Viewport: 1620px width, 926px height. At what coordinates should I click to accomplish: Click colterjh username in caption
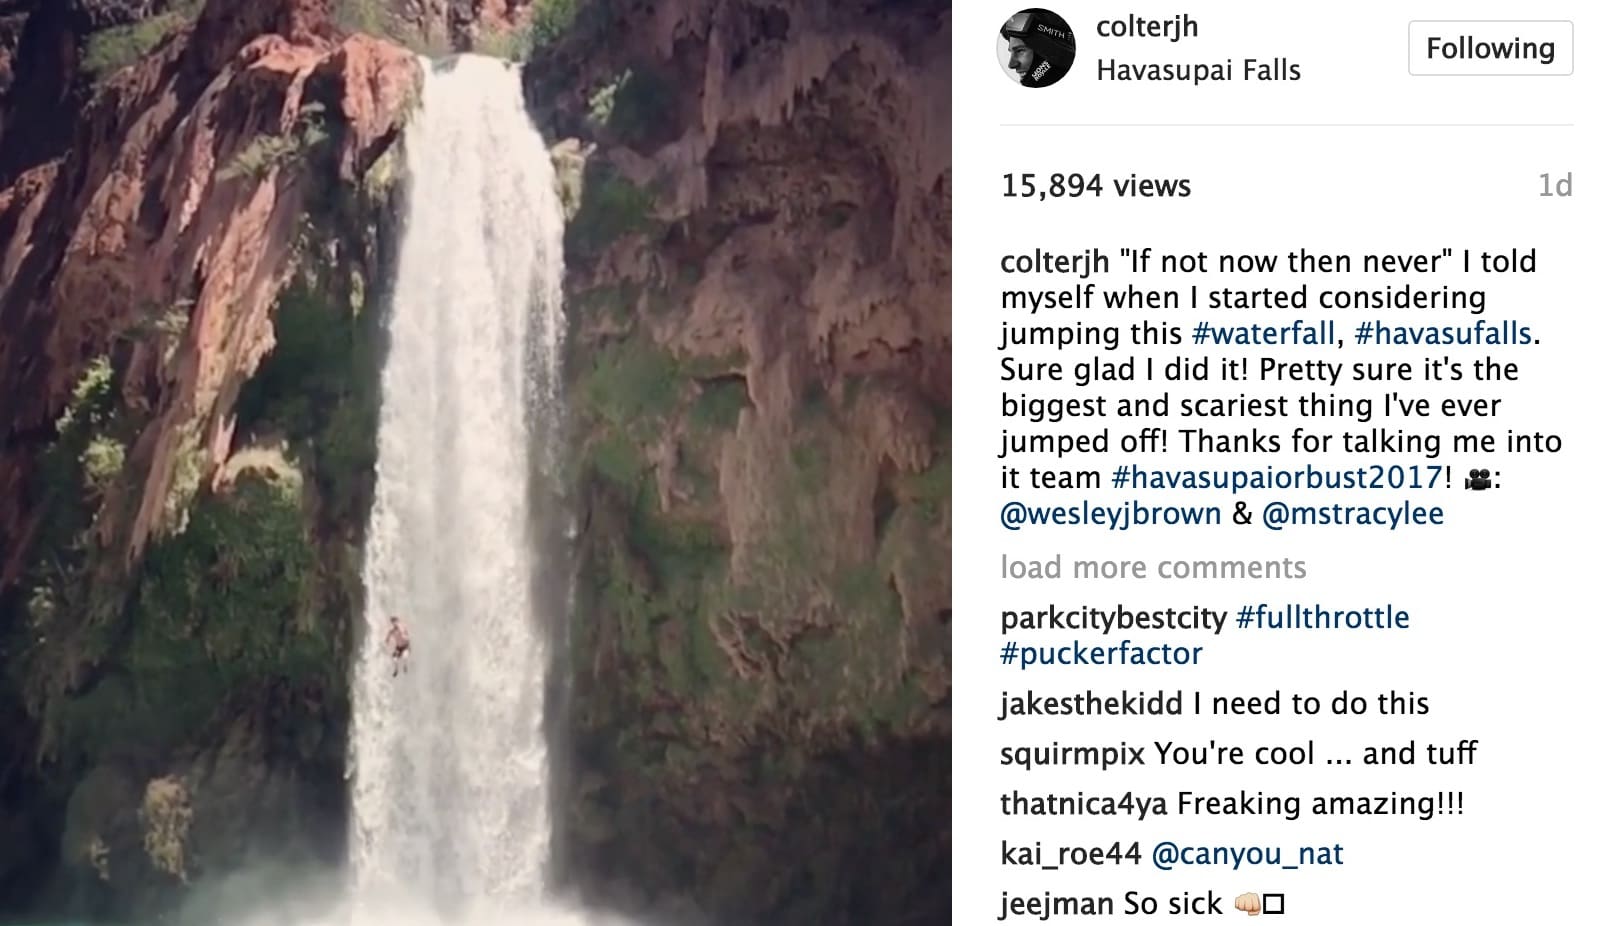click(x=1054, y=262)
